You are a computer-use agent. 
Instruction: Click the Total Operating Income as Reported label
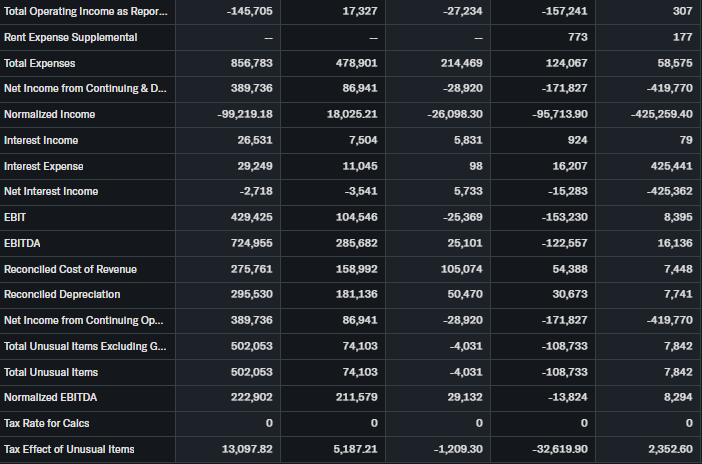tap(86, 11)
